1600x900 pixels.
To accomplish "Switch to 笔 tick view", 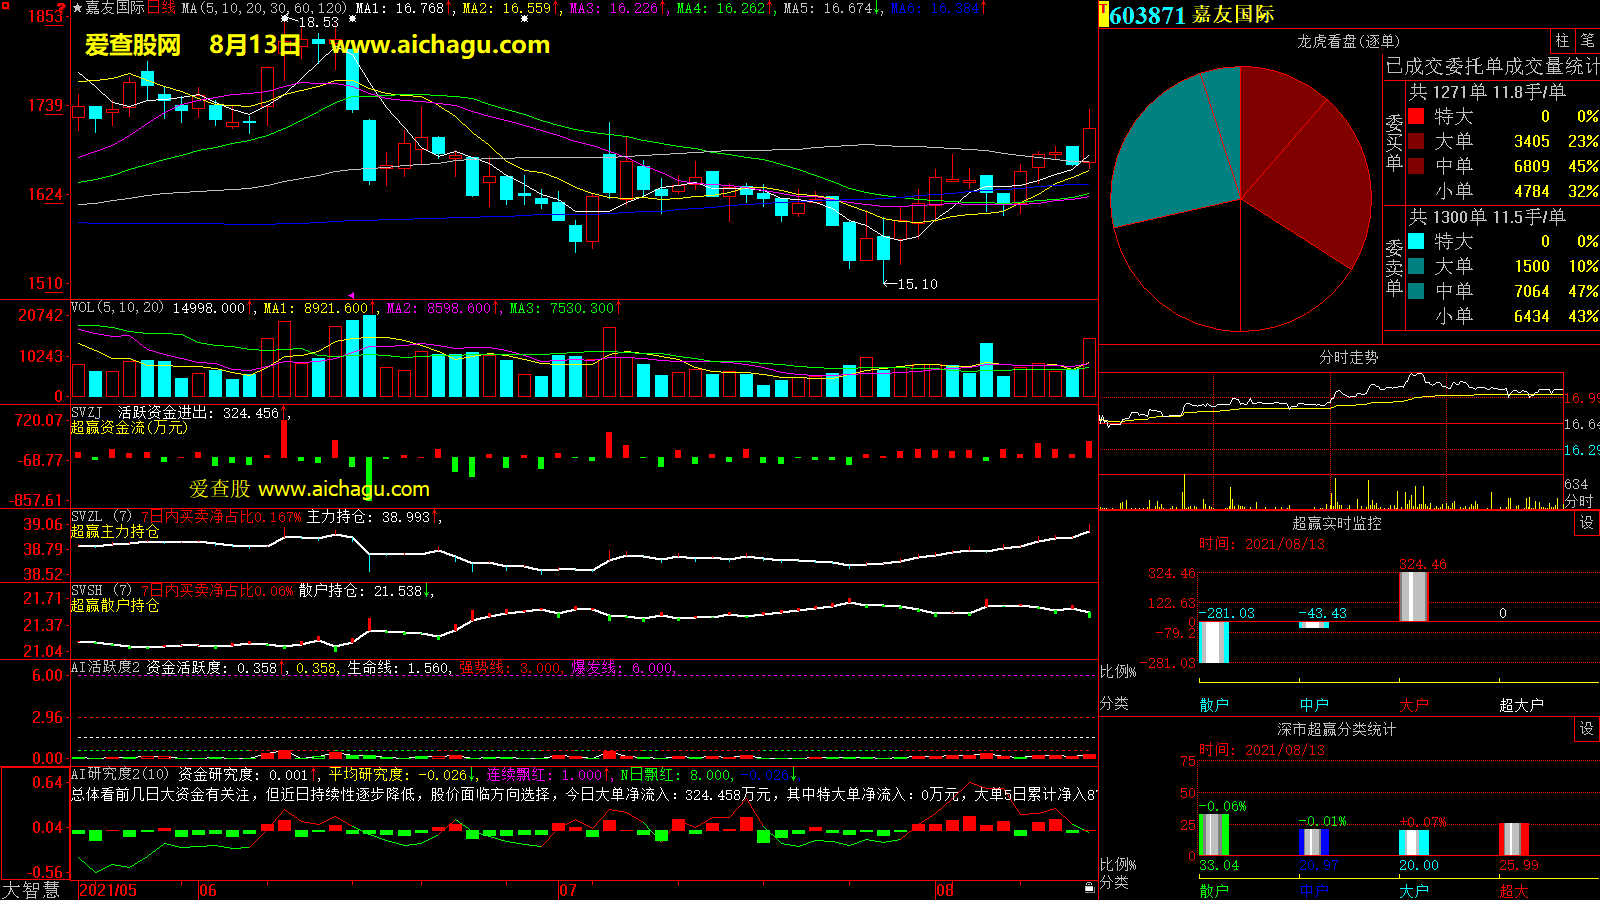I will click(1587, 40).
